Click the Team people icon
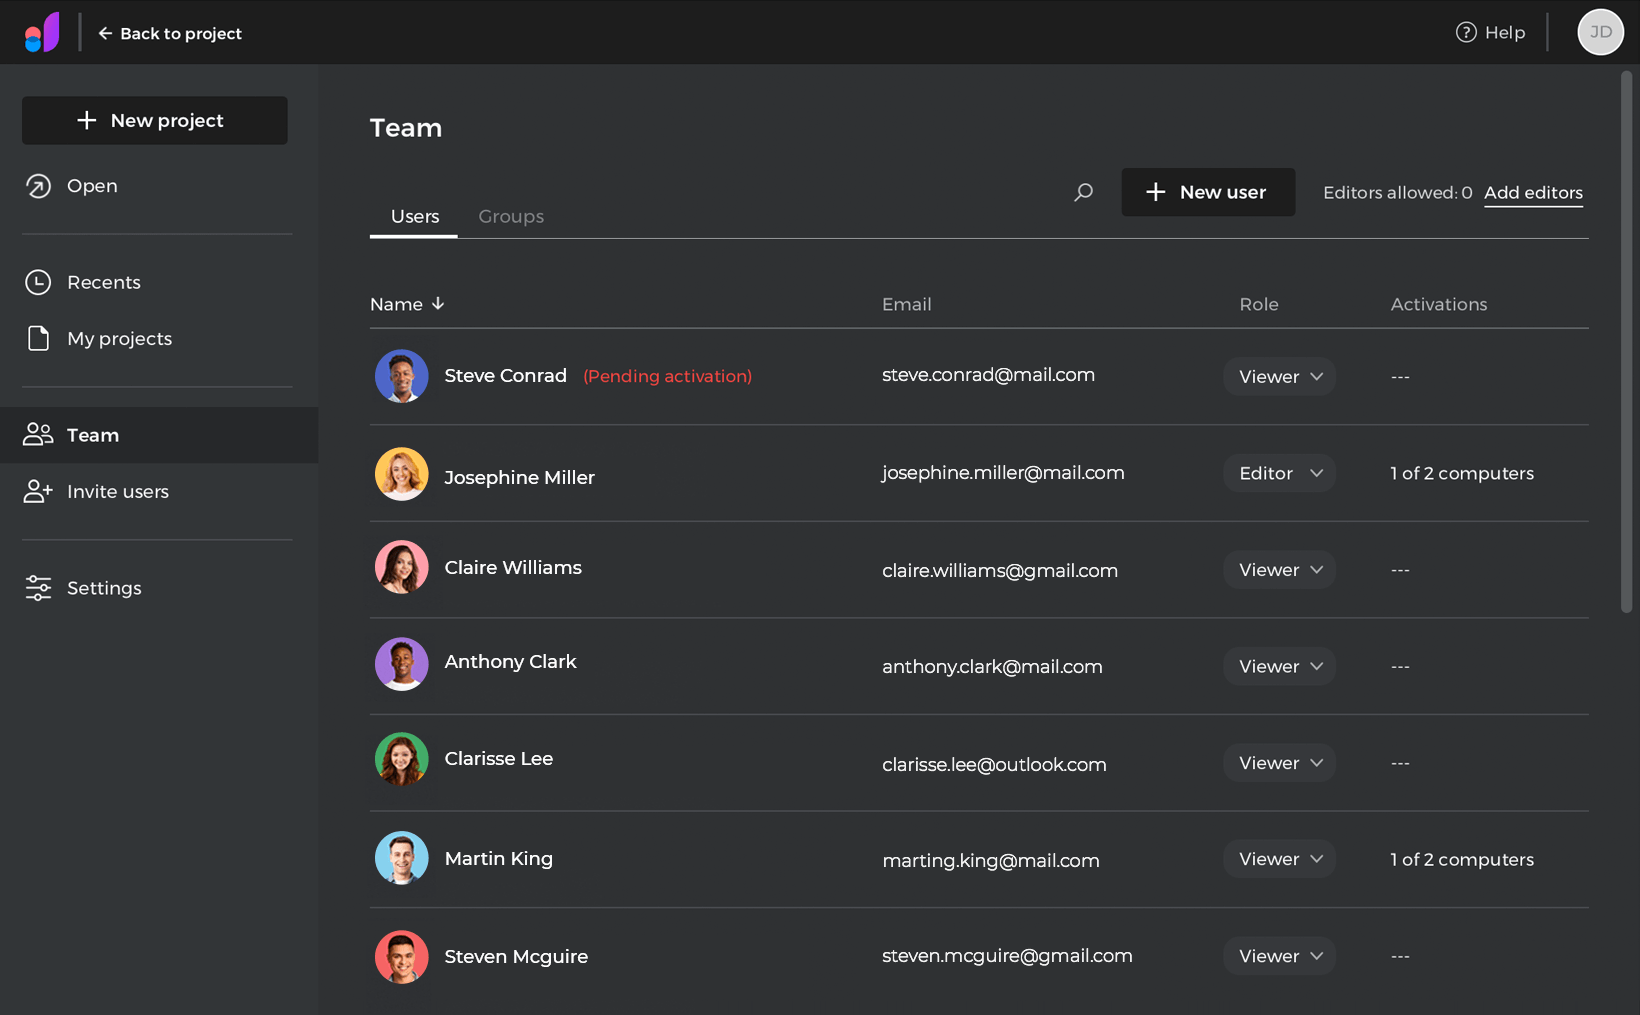This screenshot has width=1640, height=1015. (x=38, y=434)
